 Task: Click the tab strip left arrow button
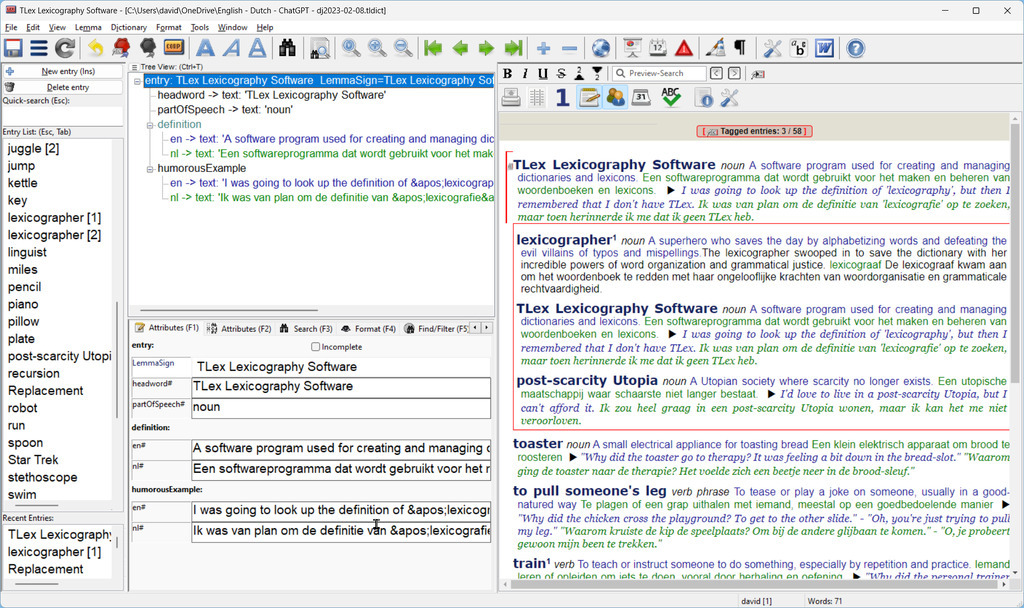point(475,327)
